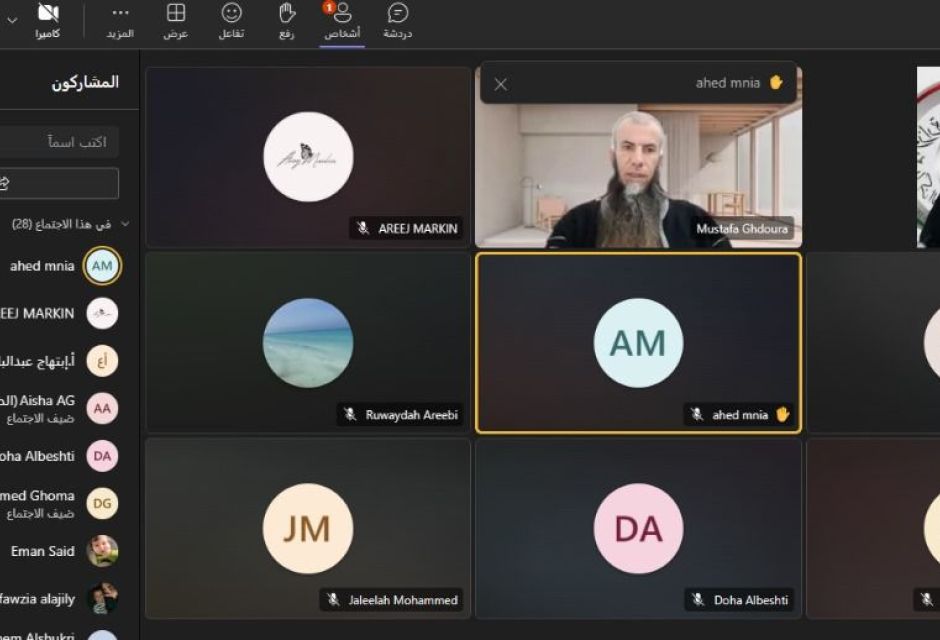Raise hand using the رفع button
Image resolution: width=940 pixels, height=640 pixels.
click(x=287, y=21)
